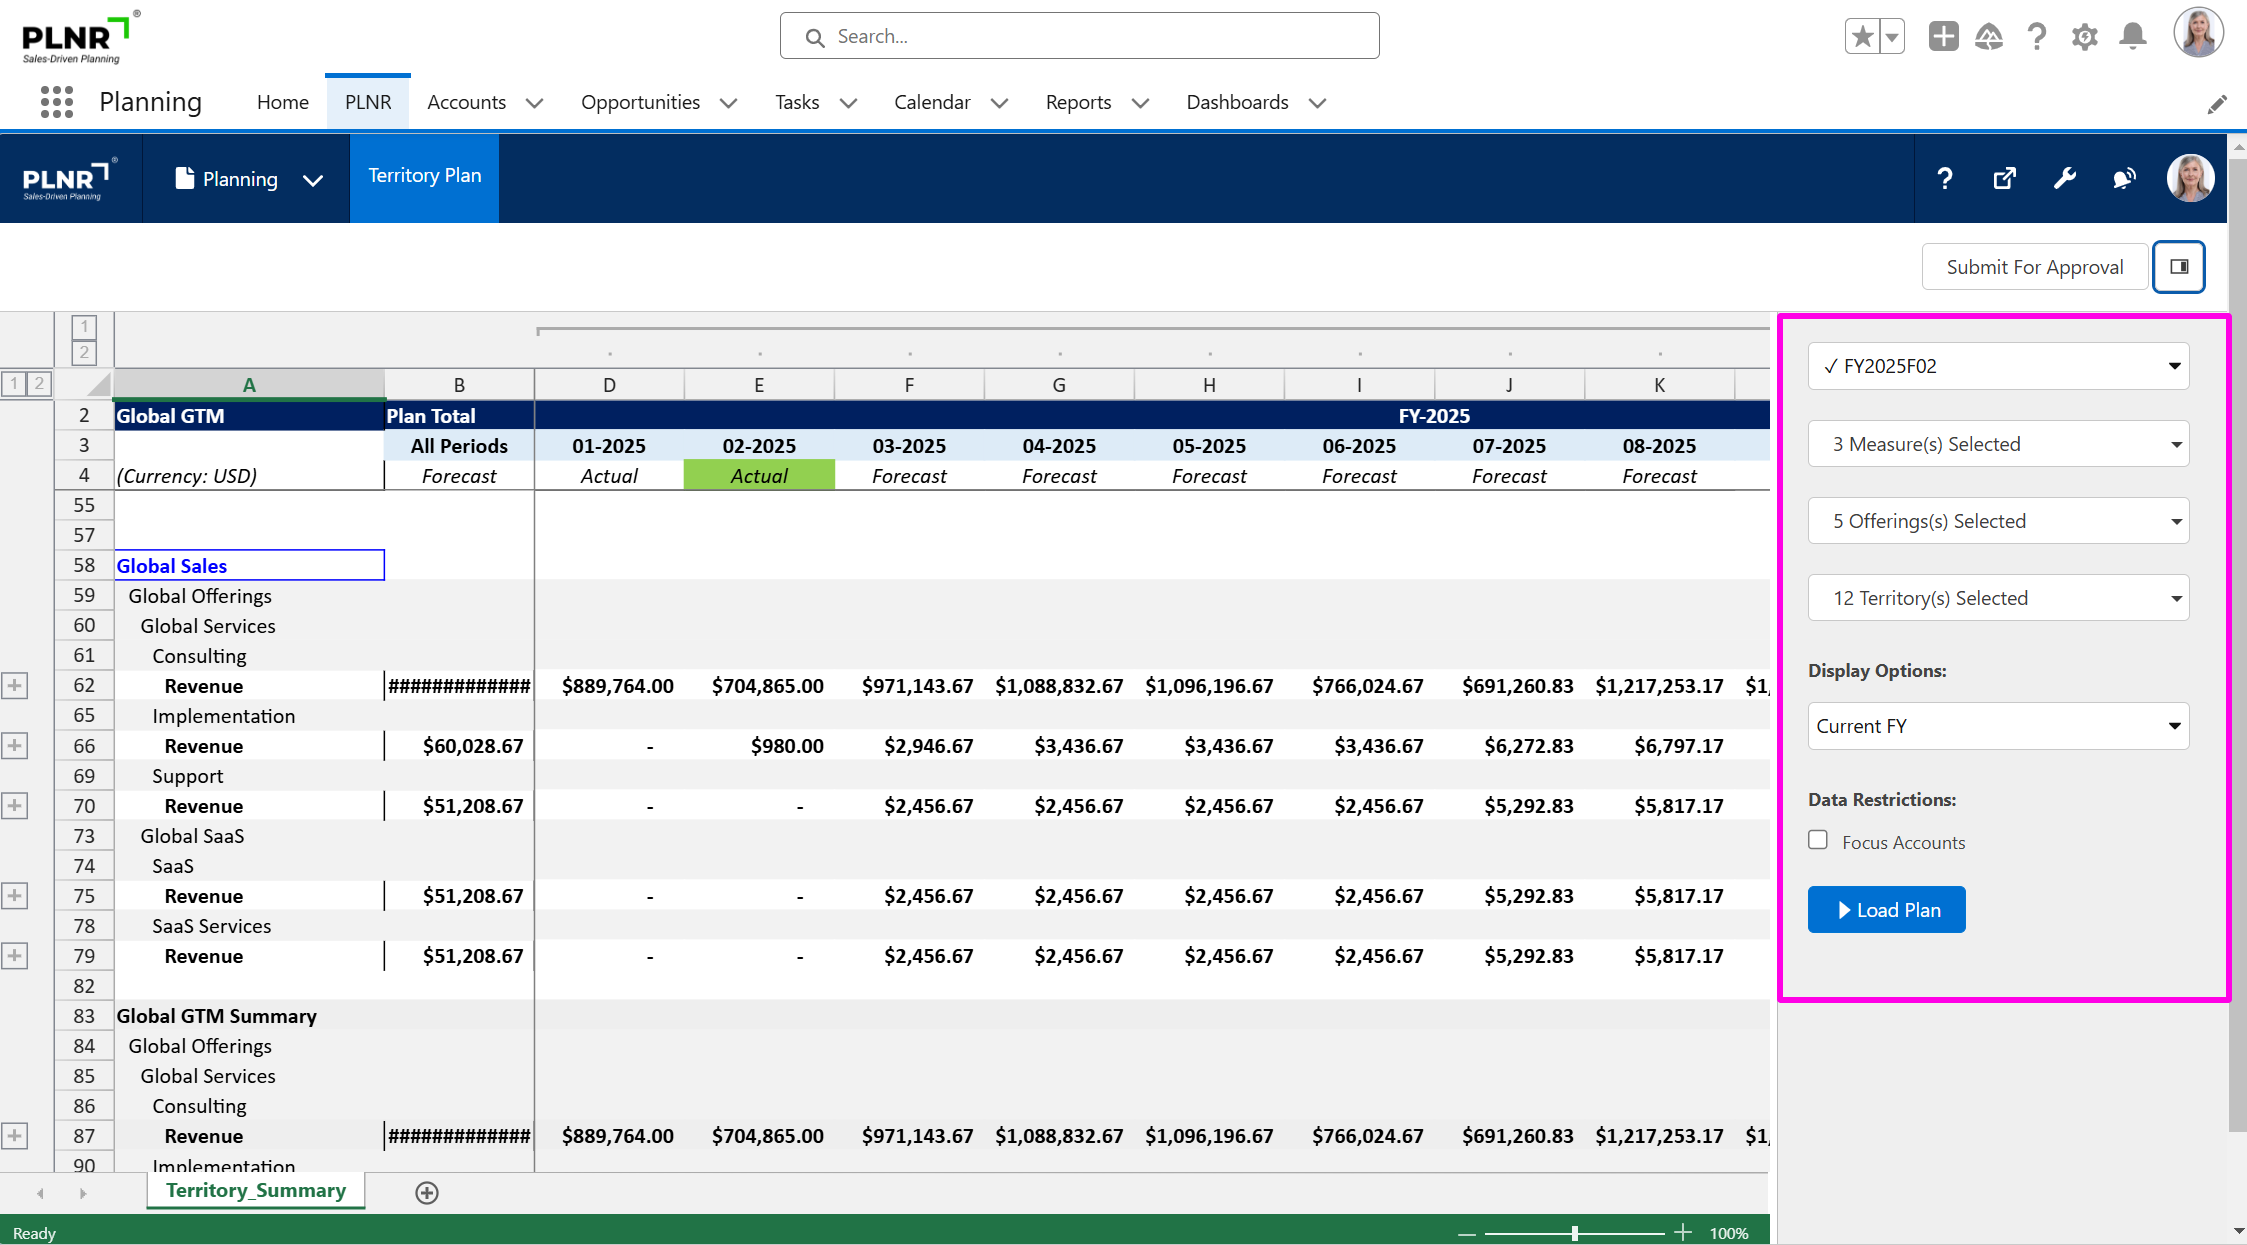Expand row 62 Revenue outline group
2247x1245 pixels.
[14, 686]
